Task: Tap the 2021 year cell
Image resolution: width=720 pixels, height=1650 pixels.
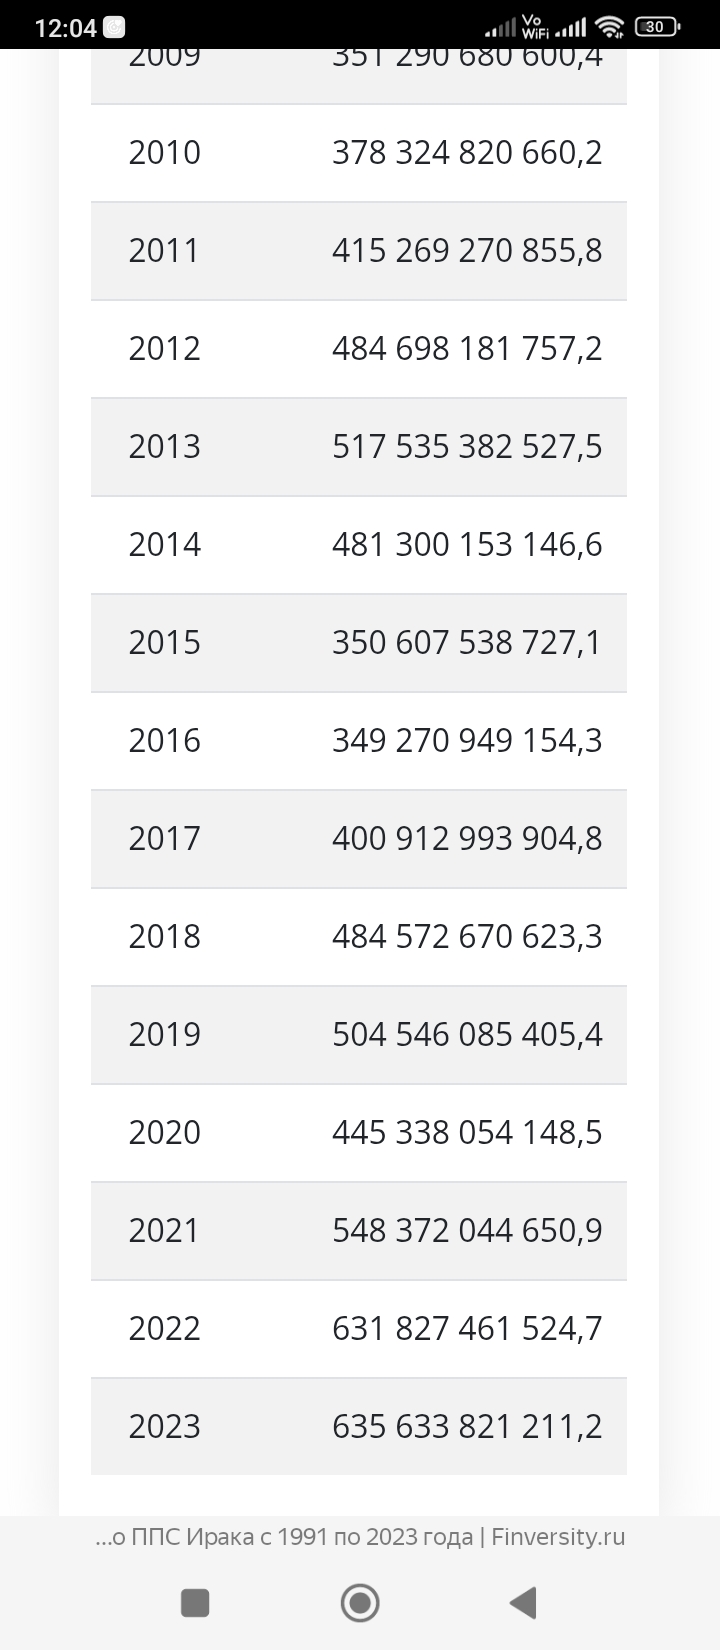Action: pos(164,1231)
